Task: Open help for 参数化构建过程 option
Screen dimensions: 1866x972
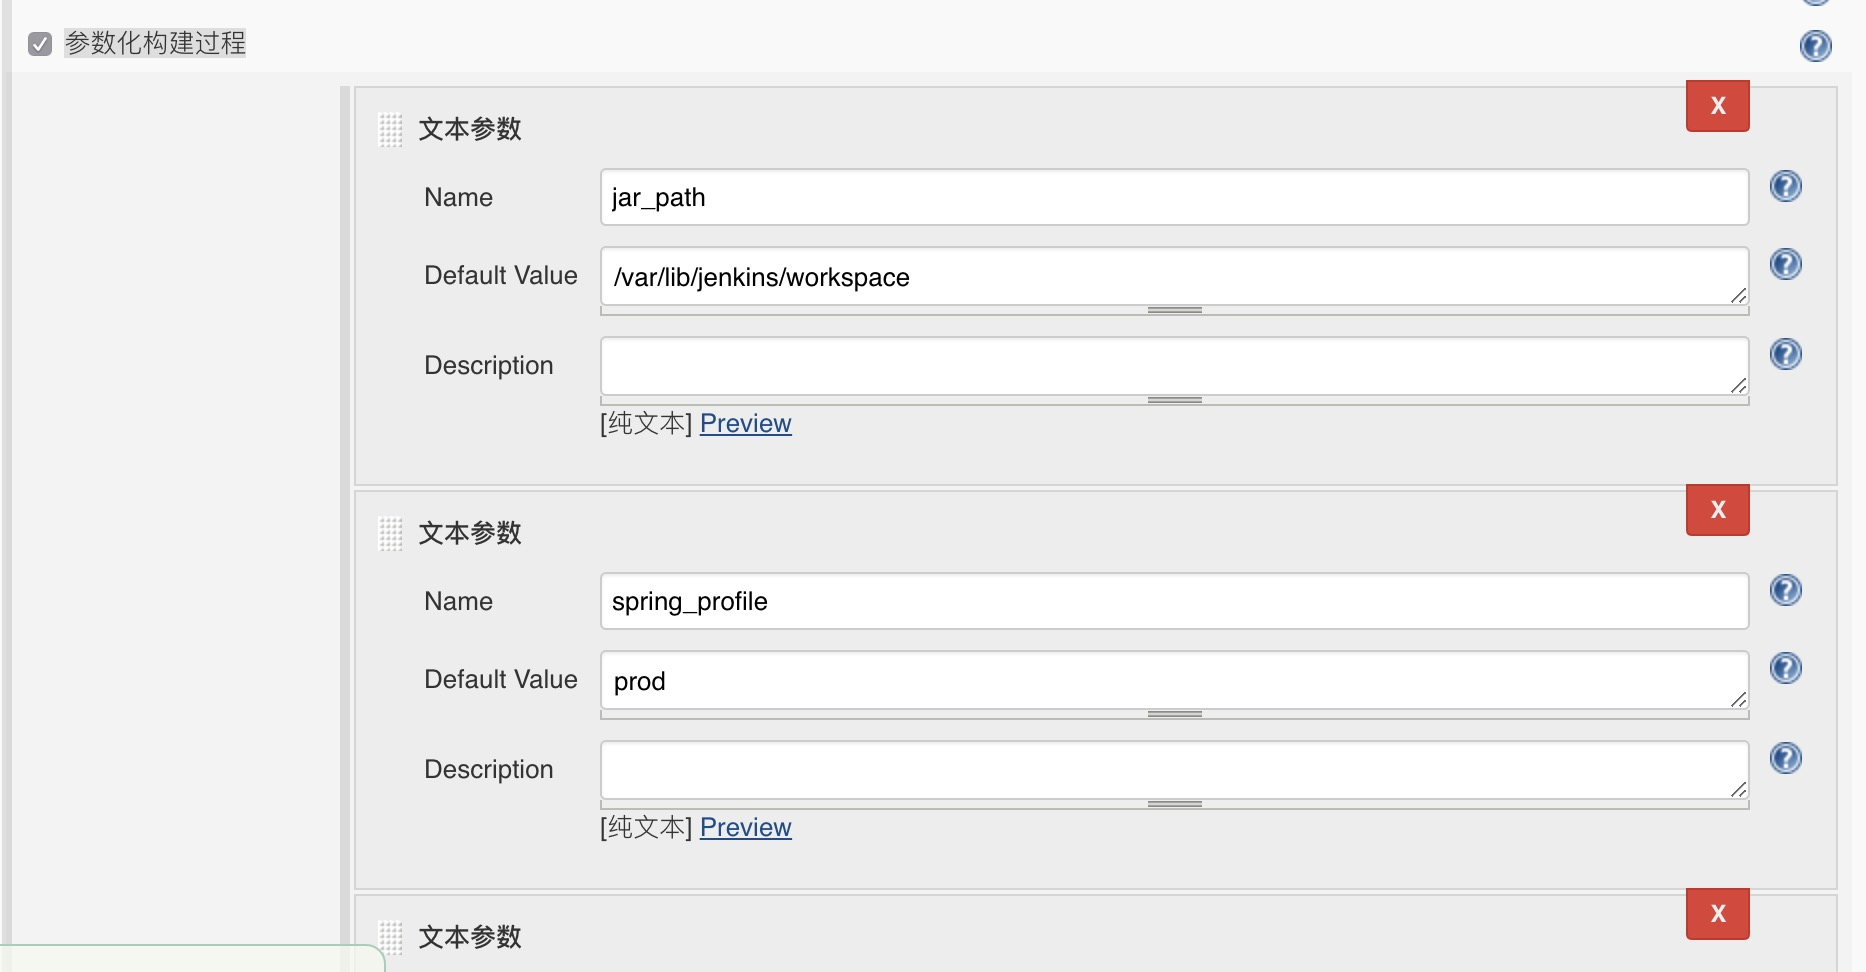Action: coord(1815,46)
